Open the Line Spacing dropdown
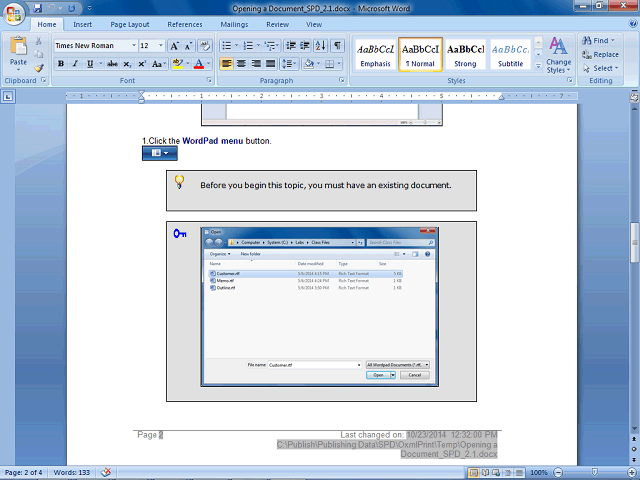Viewport: 640px width, 480px height. (x=290, y=64)
